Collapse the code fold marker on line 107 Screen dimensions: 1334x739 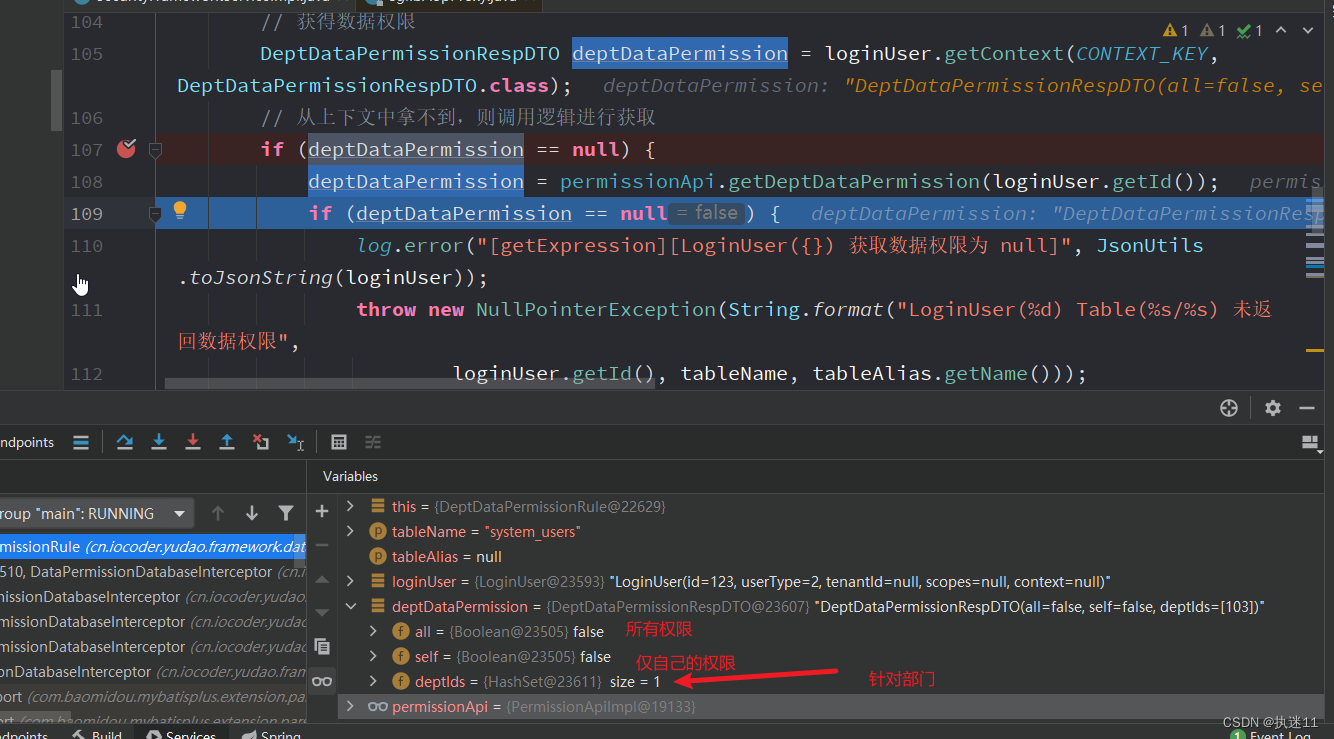point(155,150)
